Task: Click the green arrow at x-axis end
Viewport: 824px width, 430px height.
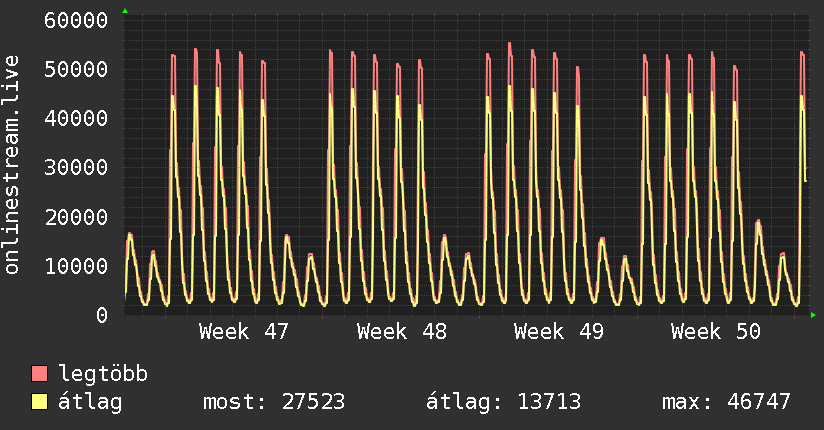Action: pyautogui.click(x=813, y=315)
